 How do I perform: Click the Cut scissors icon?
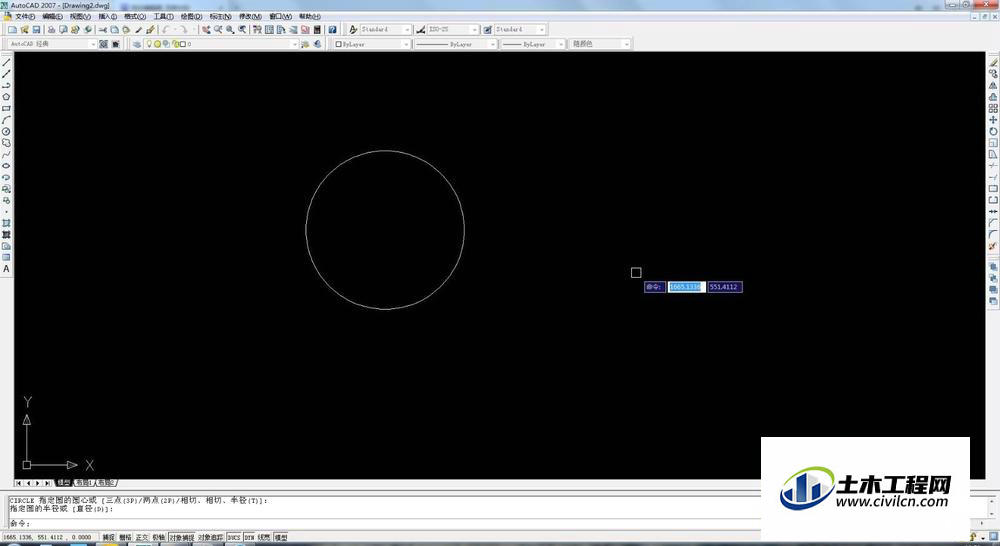[102, 29]
